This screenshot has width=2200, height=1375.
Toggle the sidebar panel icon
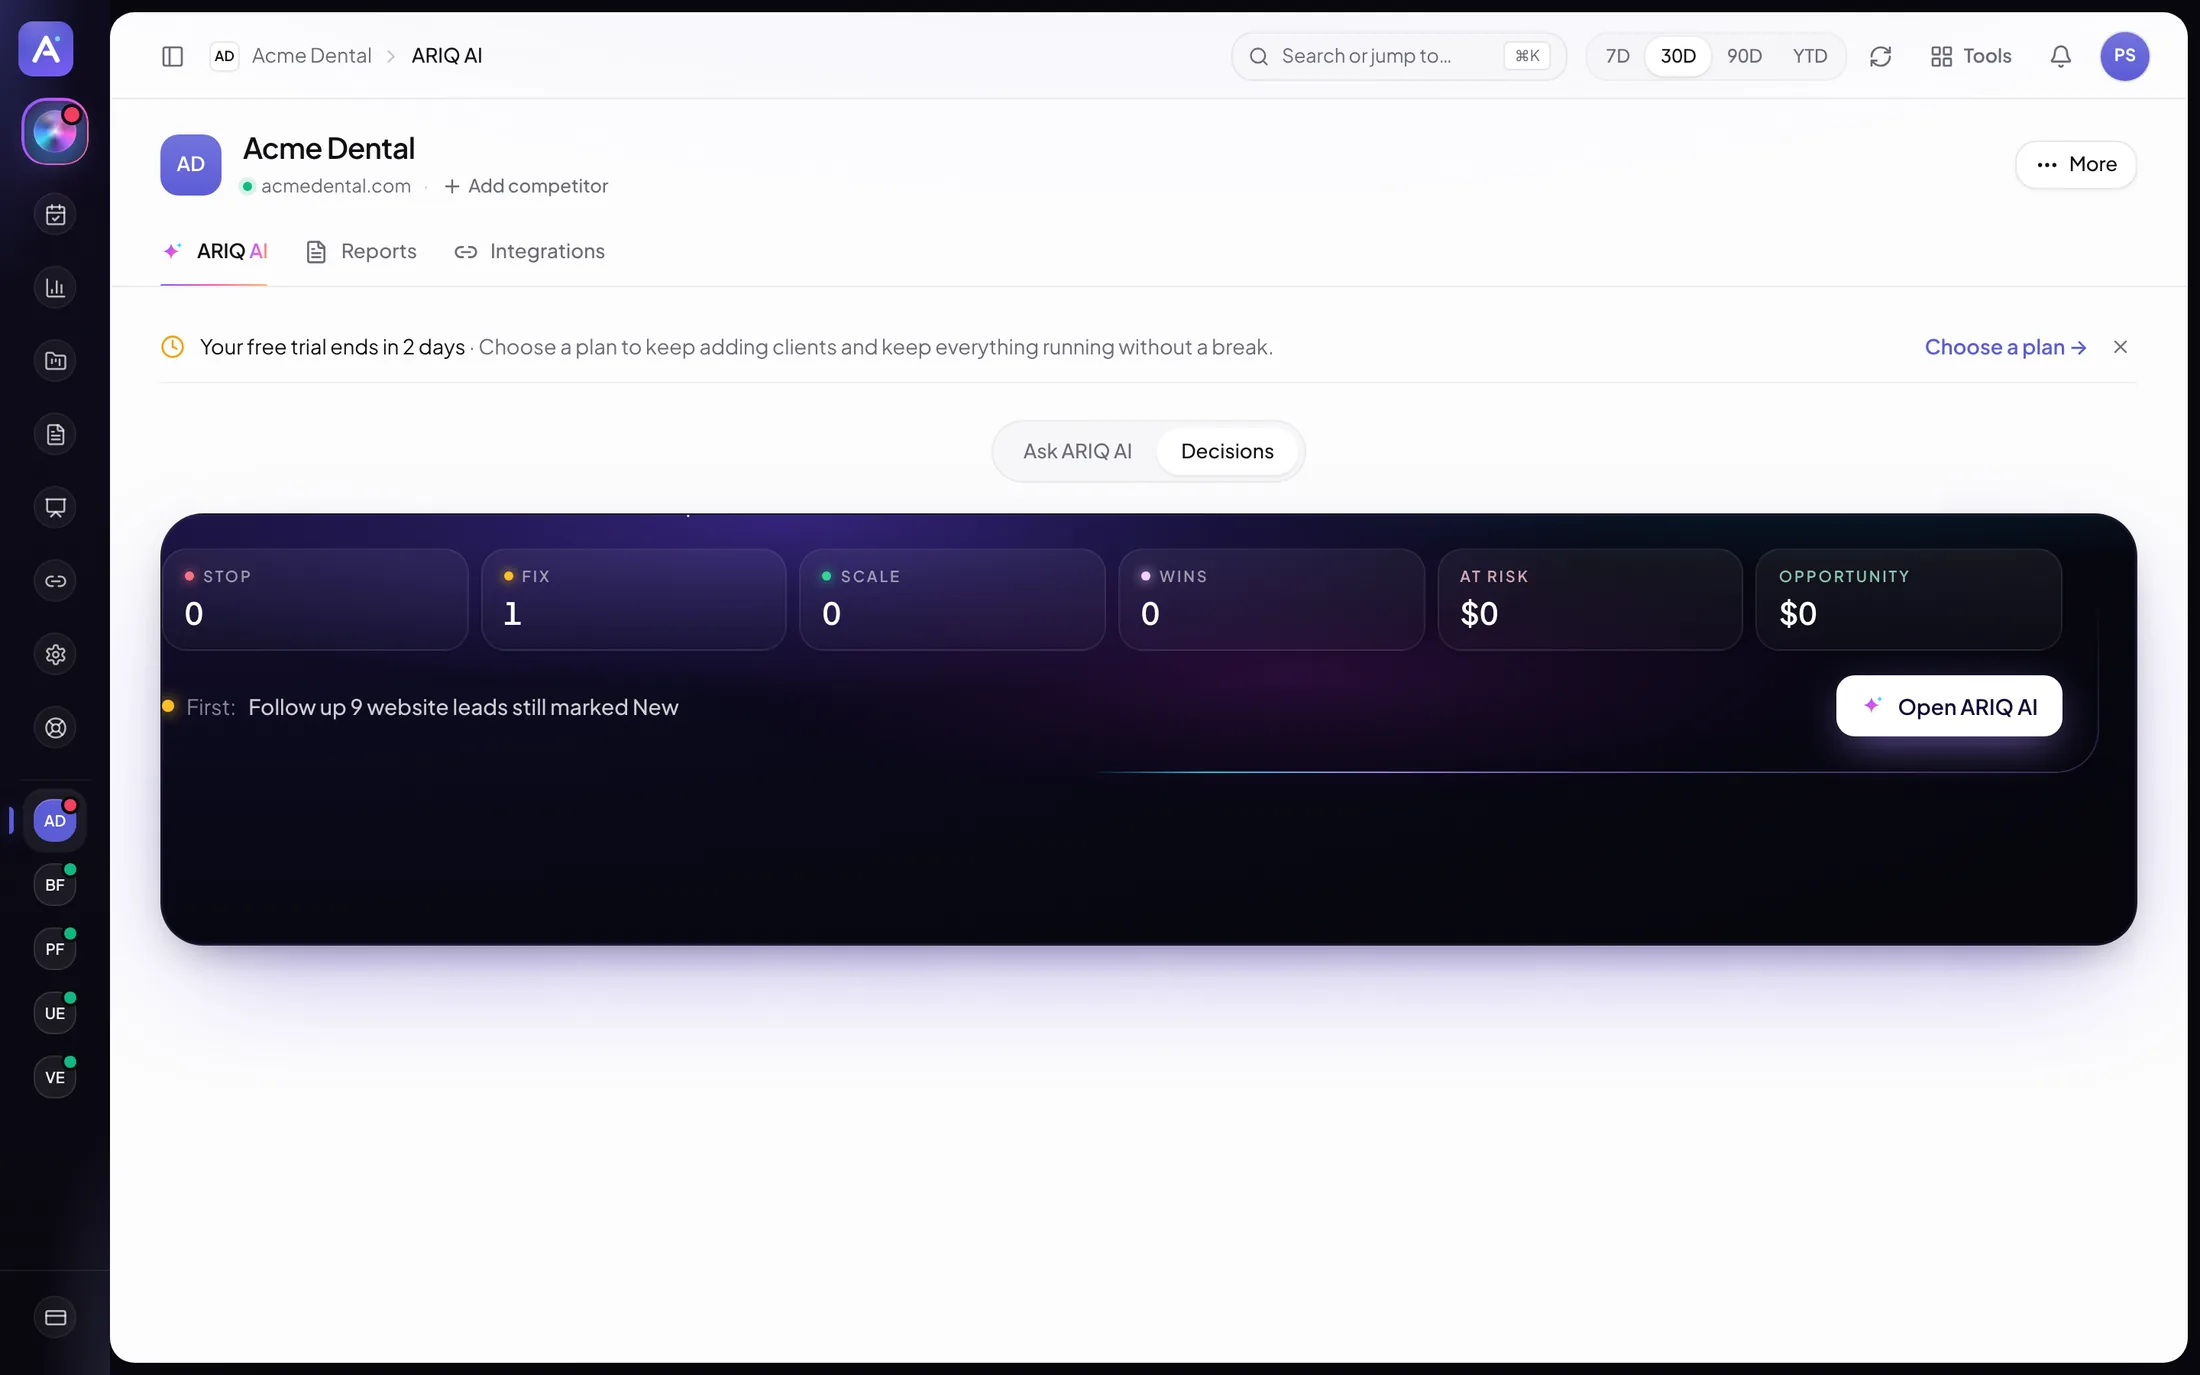click(172, 56)
